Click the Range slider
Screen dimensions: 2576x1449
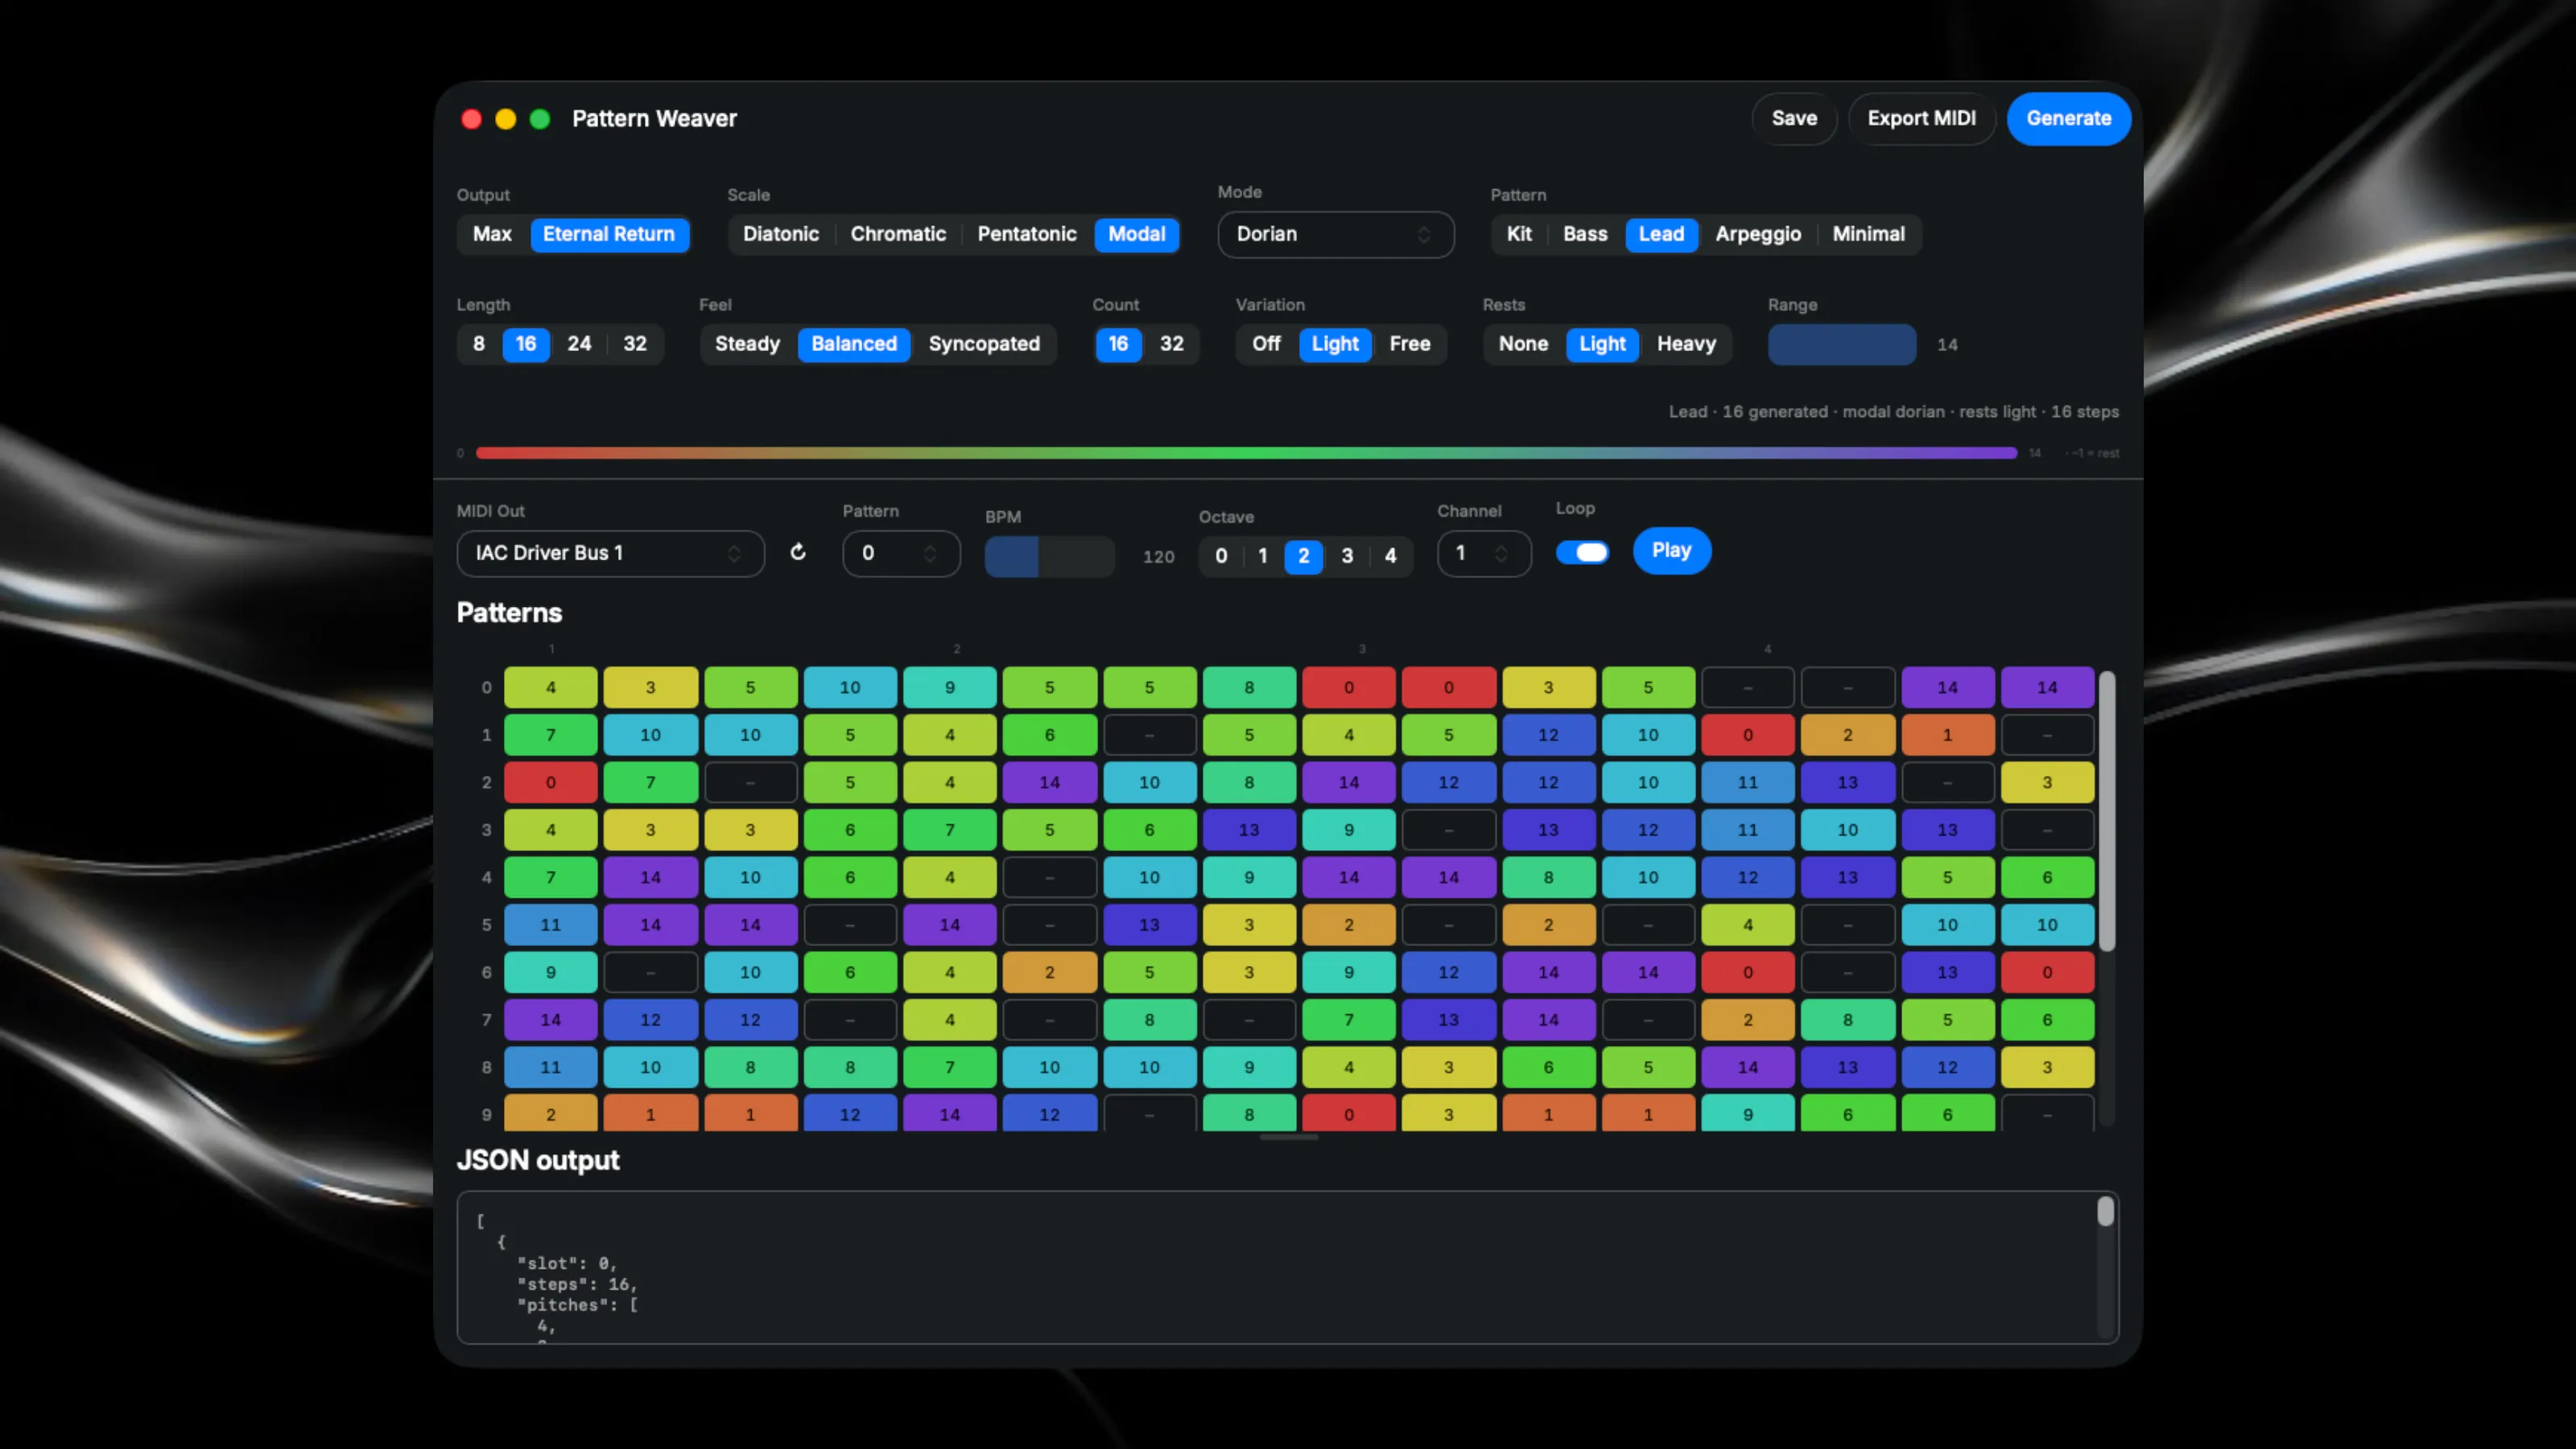(1842, 344)
